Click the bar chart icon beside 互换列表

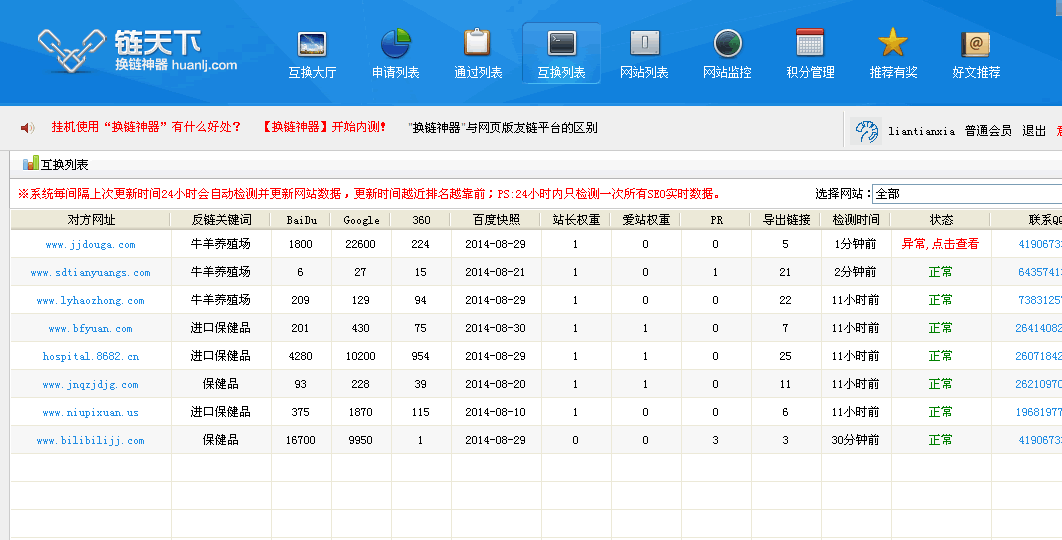tap(30, 163)
